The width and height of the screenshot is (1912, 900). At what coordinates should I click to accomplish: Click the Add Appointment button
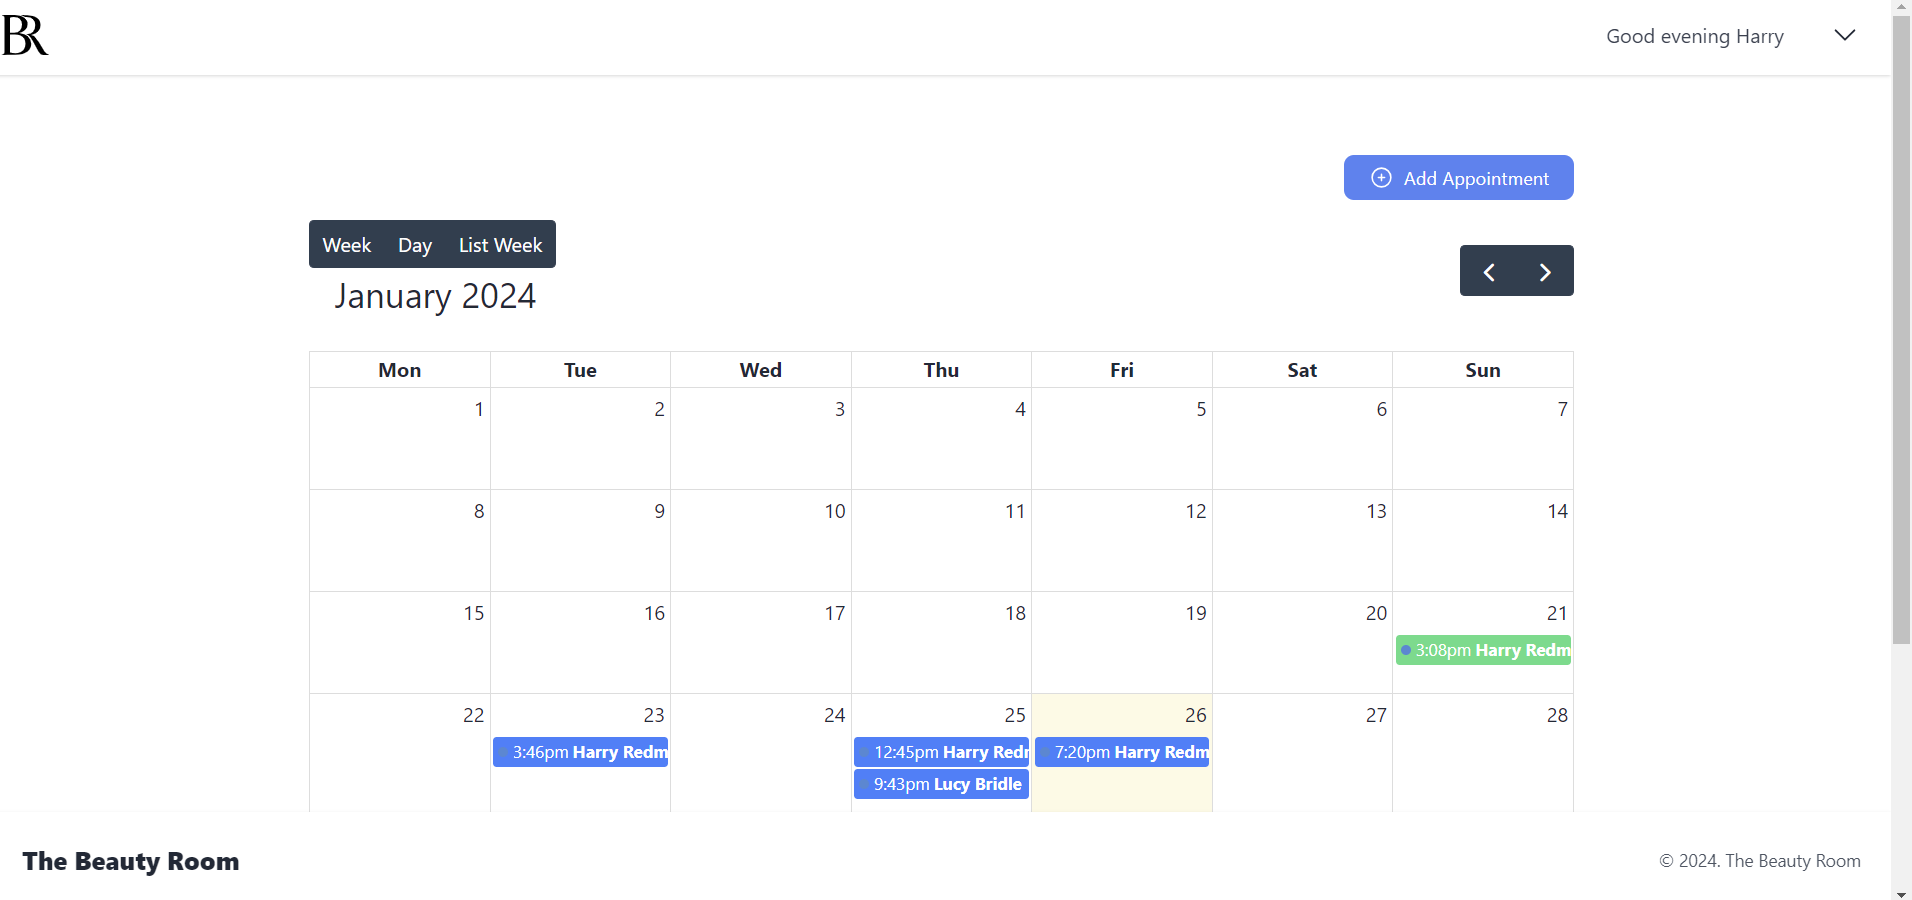(x=1458, y=178)
